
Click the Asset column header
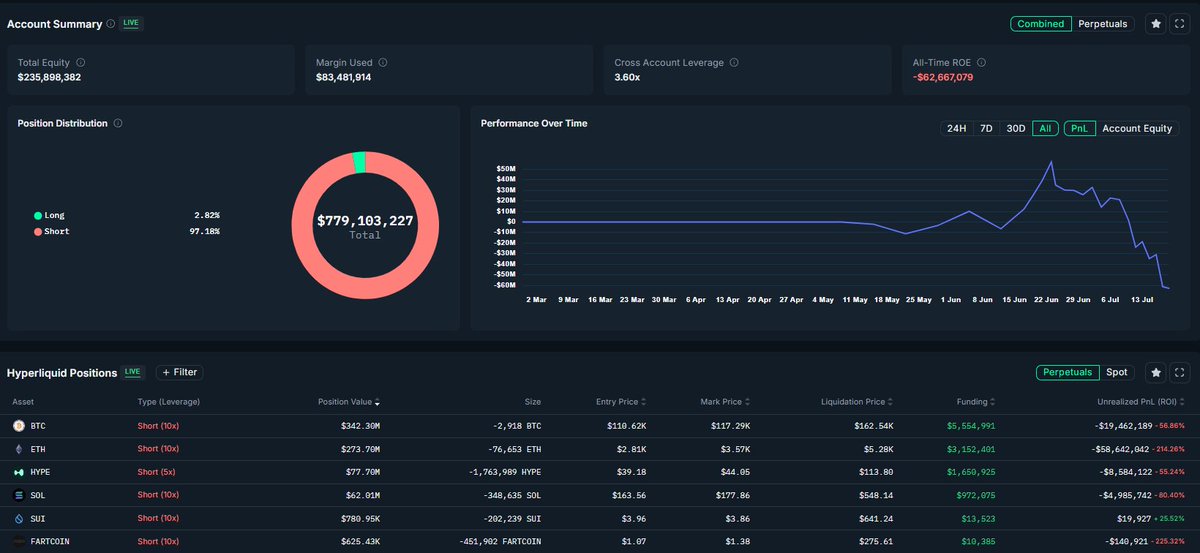23,402
